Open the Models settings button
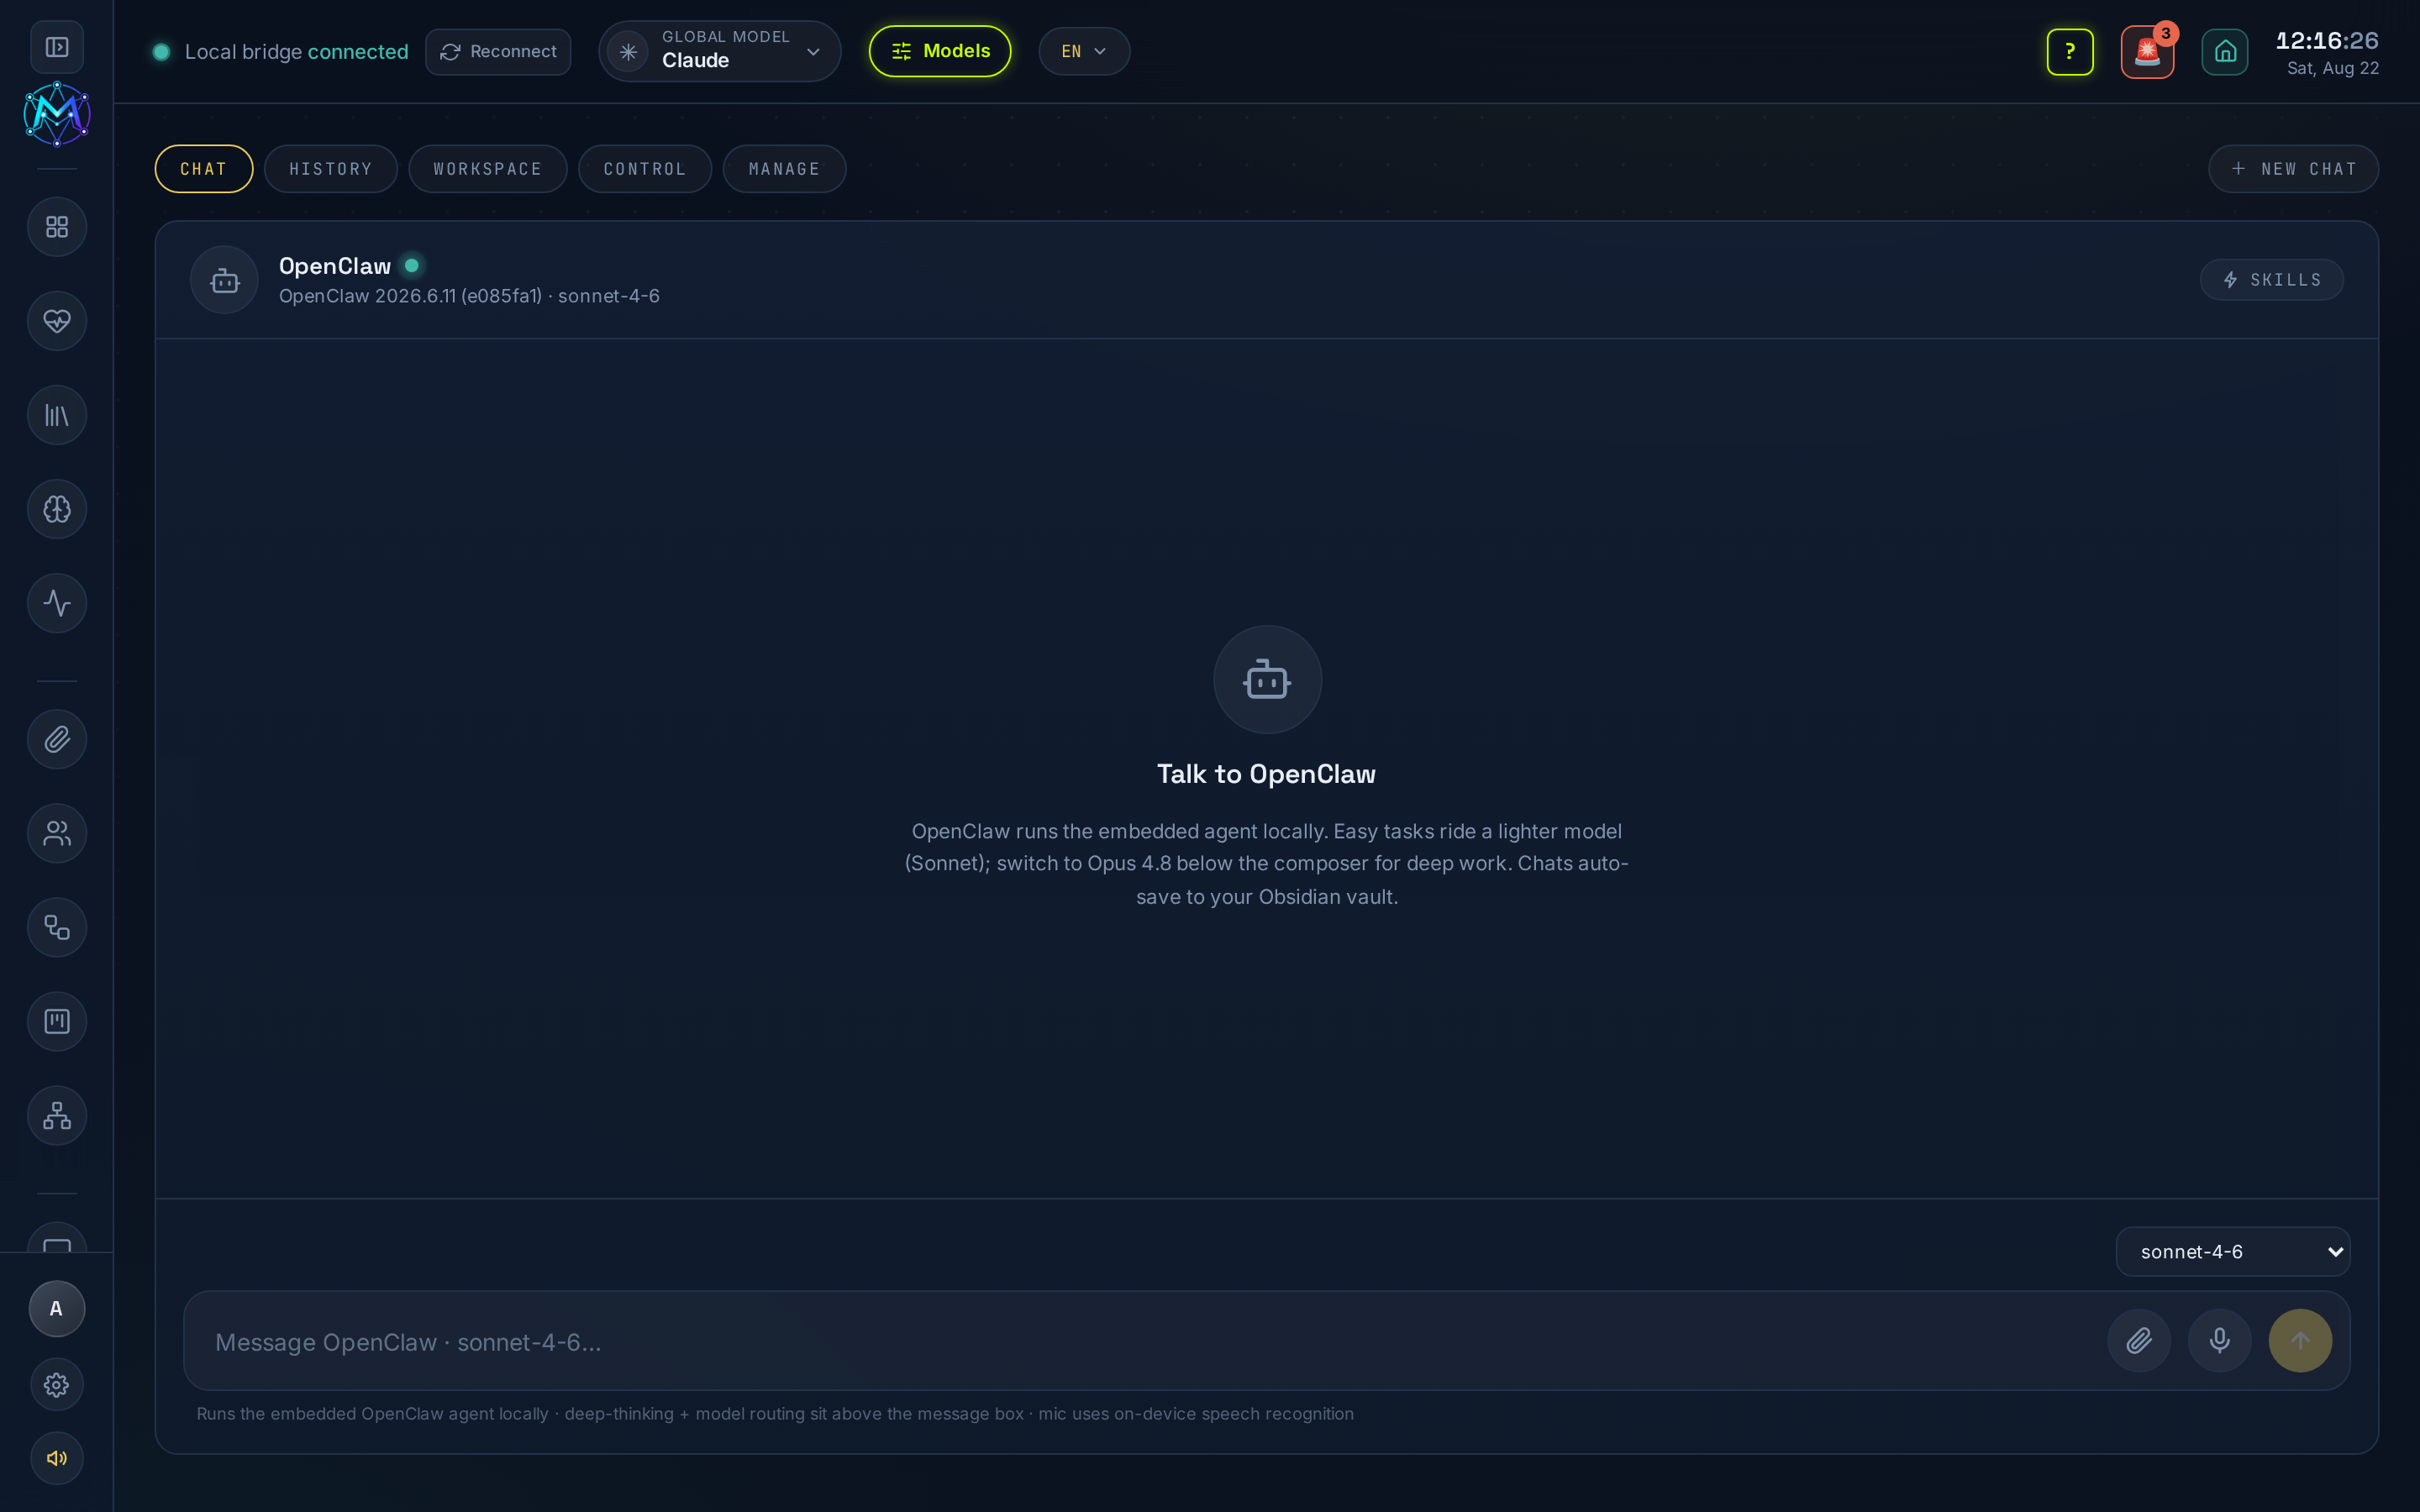 (x=940, y=51)
